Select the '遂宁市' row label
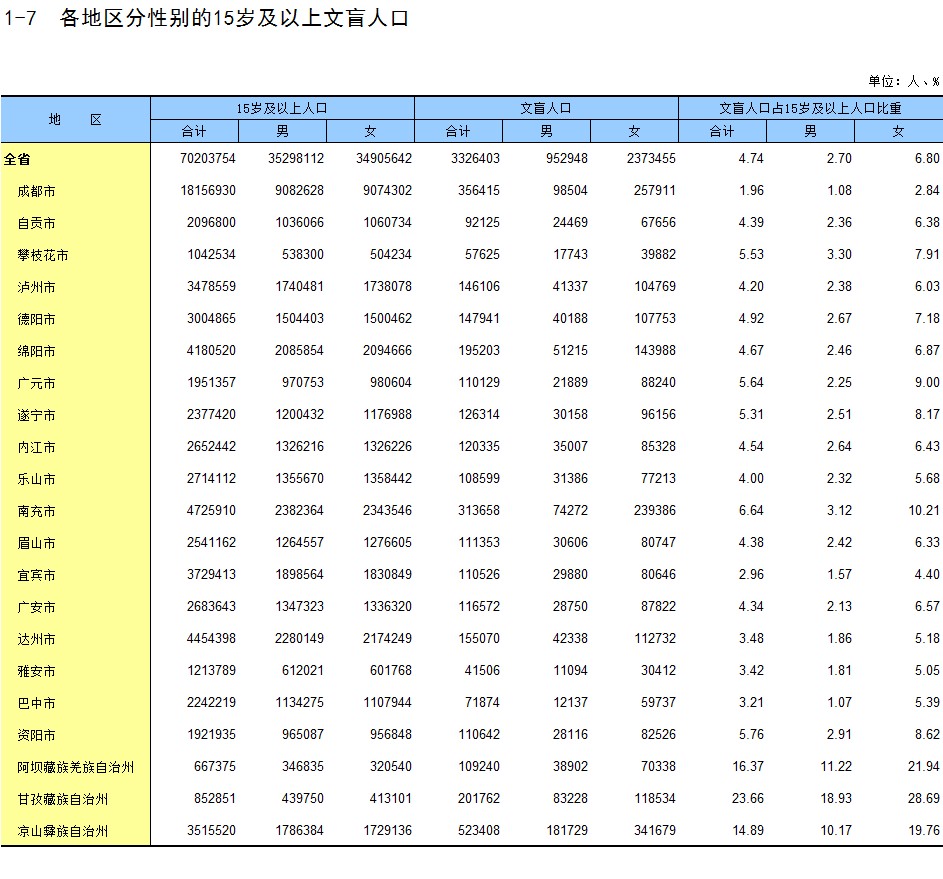Screen dimensions: 943x879 pos(37,415)
